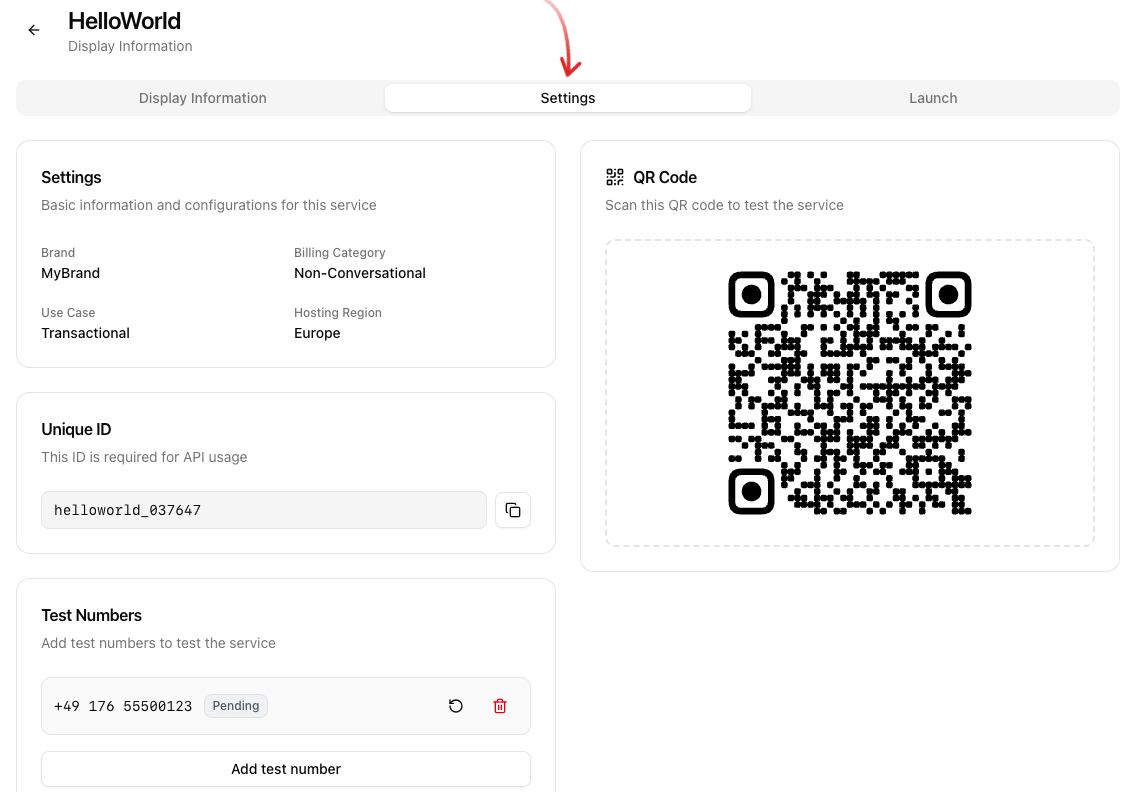Click the Transactional use case value
Image resolution: width=1140 pixels, height=792 pixels.
[x=85, y=333]
